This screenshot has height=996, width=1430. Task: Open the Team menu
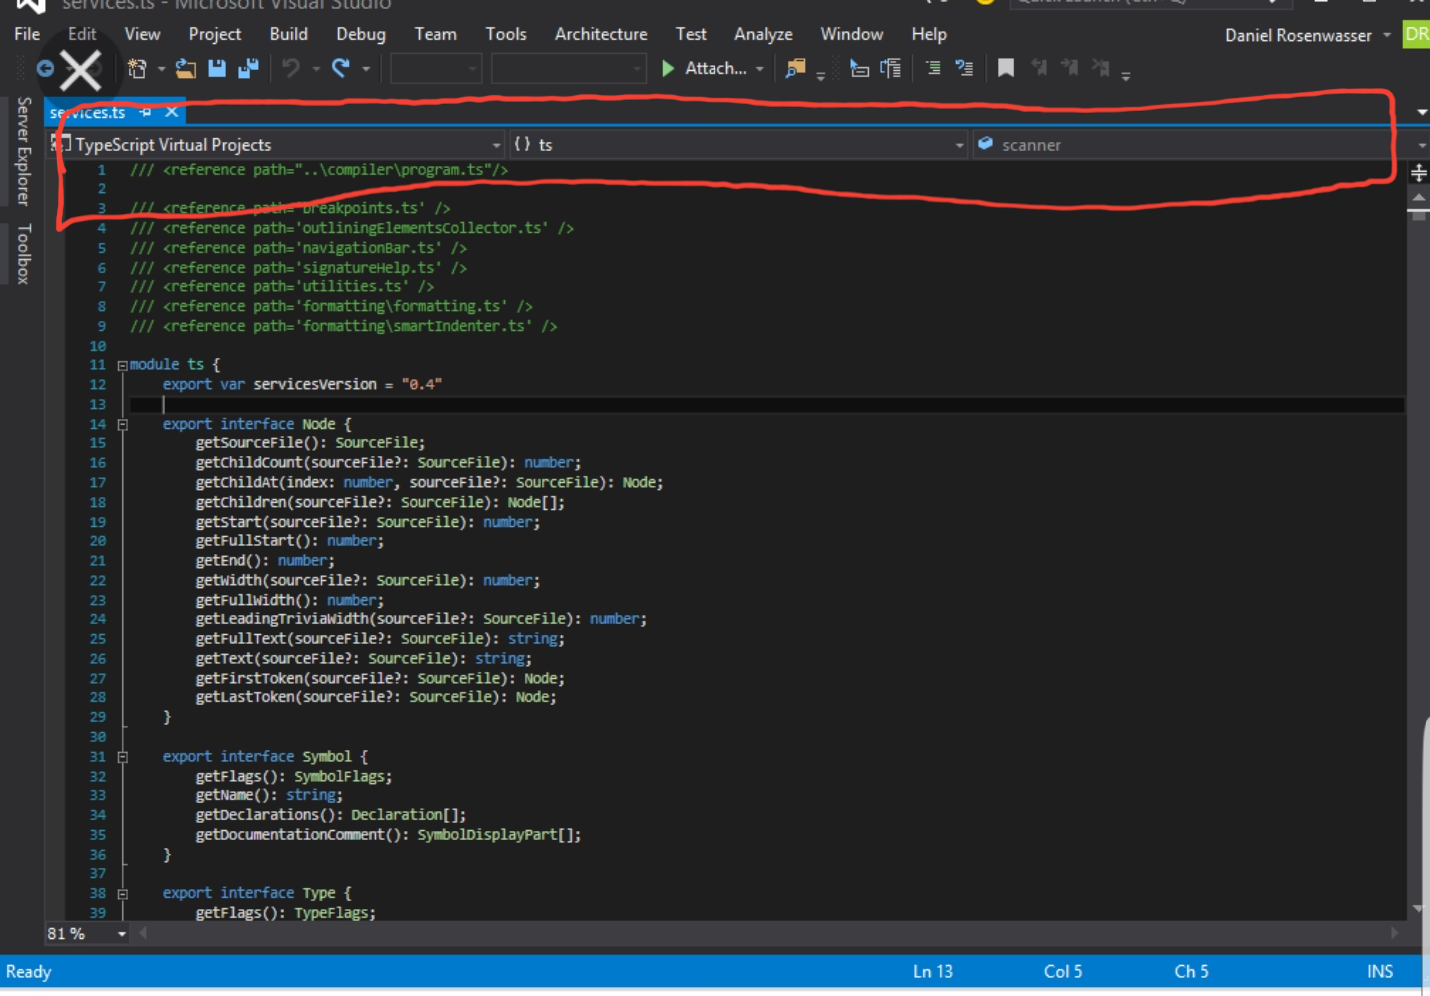coord(436,34)
